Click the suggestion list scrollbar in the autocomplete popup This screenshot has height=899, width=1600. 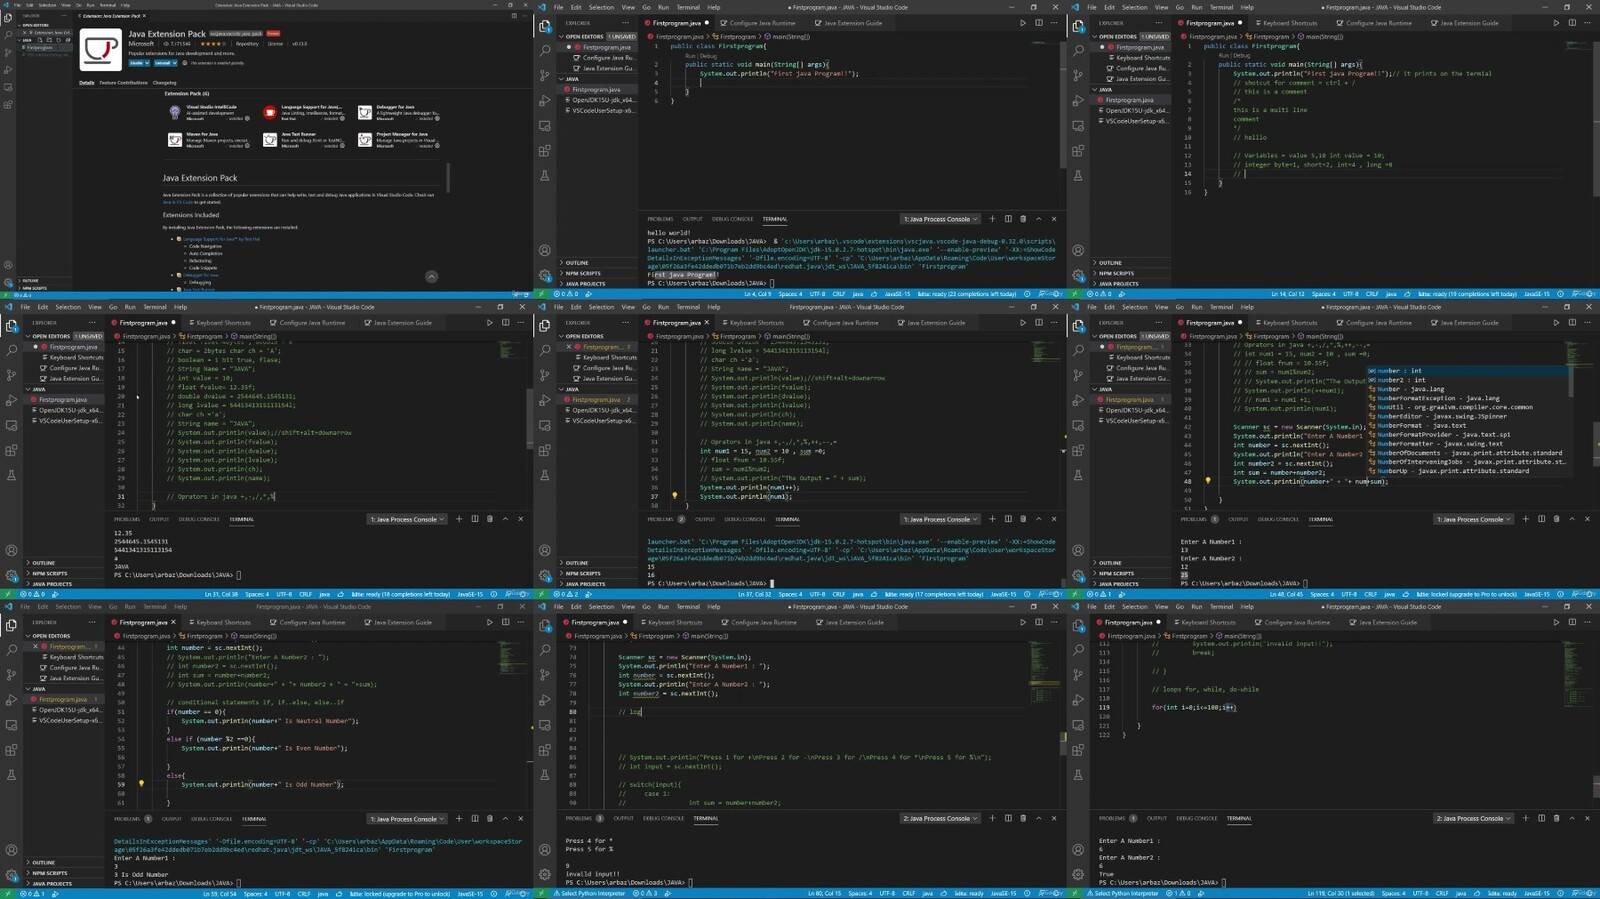click(1571, 381)
